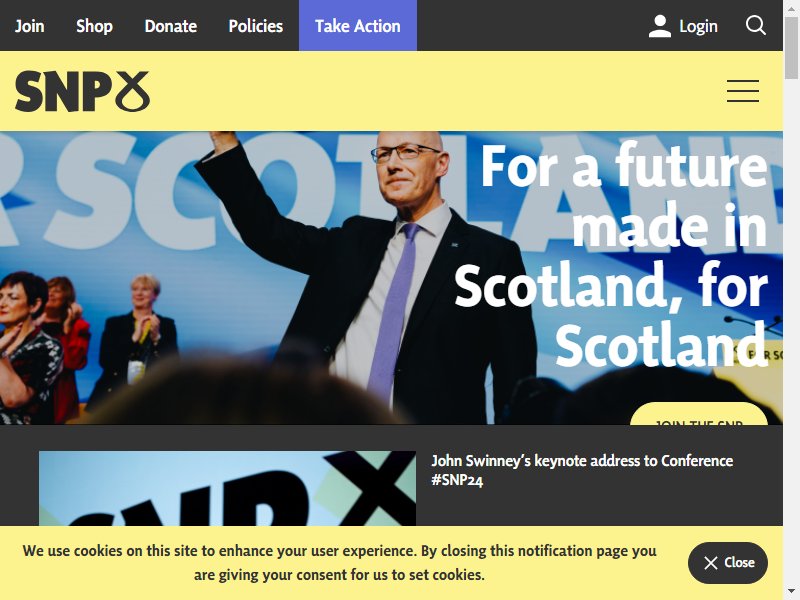
Task: Click the user profile icon beside Login
Action: pyautogui.click(x=660, y=26)
